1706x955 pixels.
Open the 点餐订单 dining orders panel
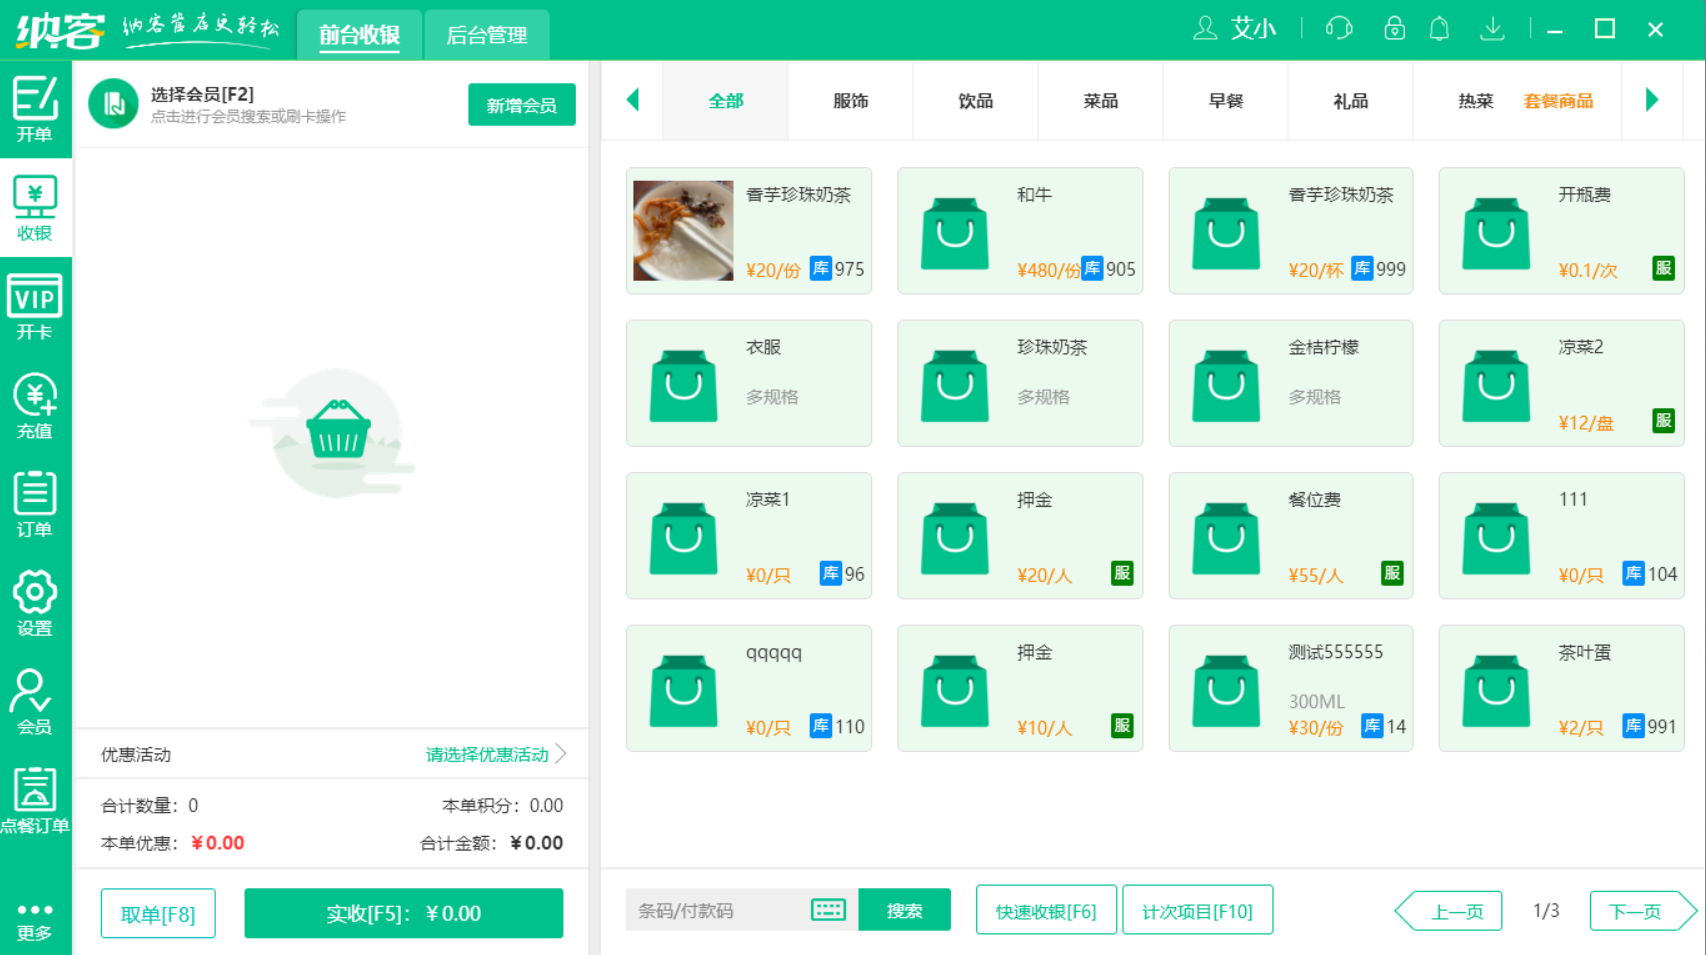coord(36,798)
